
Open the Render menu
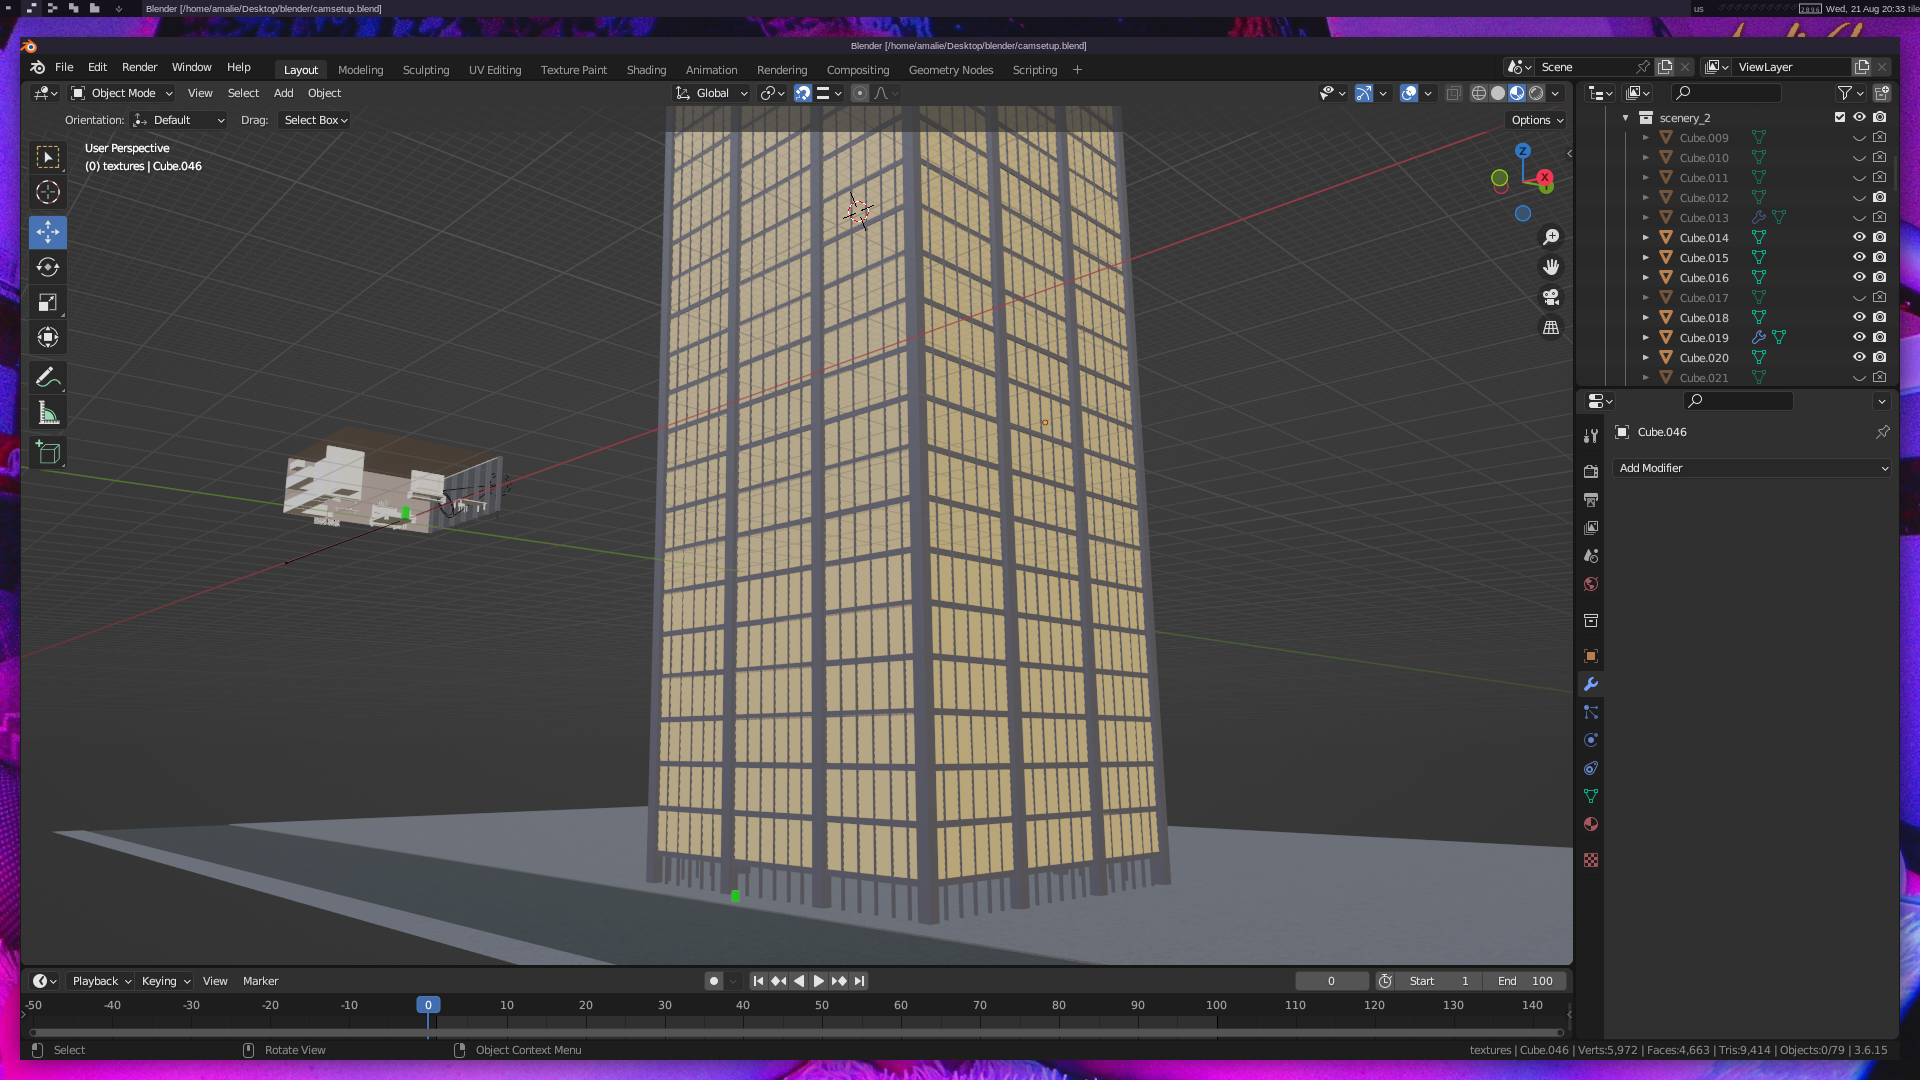(139, 67)
